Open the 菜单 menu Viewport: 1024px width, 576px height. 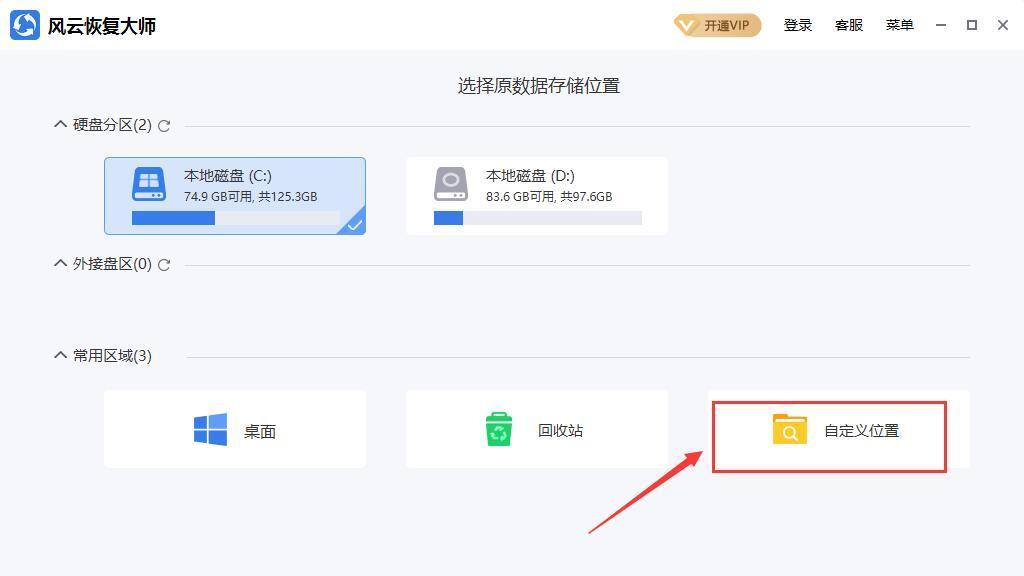point(899,25)
